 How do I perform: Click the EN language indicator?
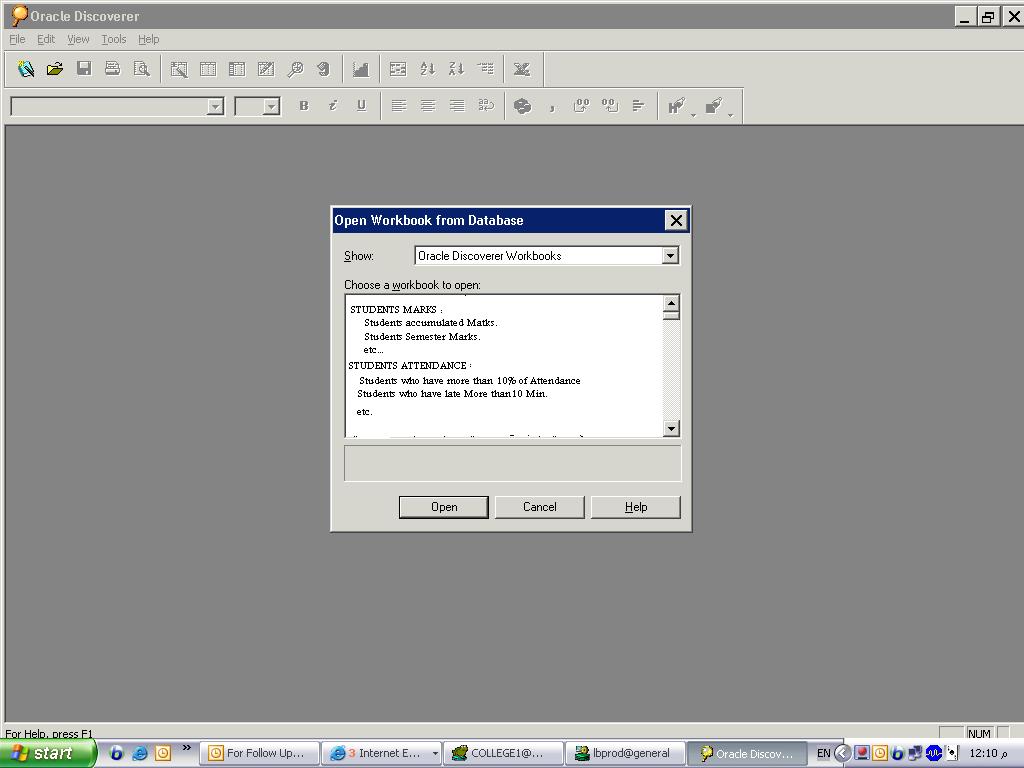(824, 754)
